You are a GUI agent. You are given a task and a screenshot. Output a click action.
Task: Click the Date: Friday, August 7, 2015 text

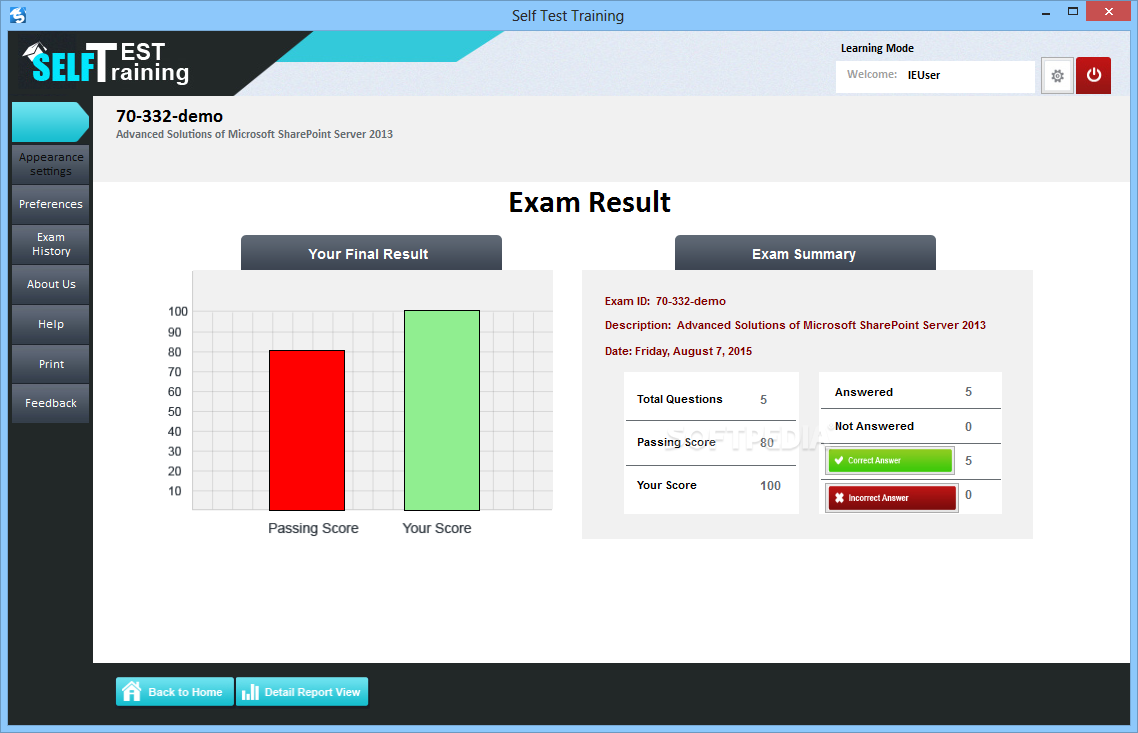678,351
